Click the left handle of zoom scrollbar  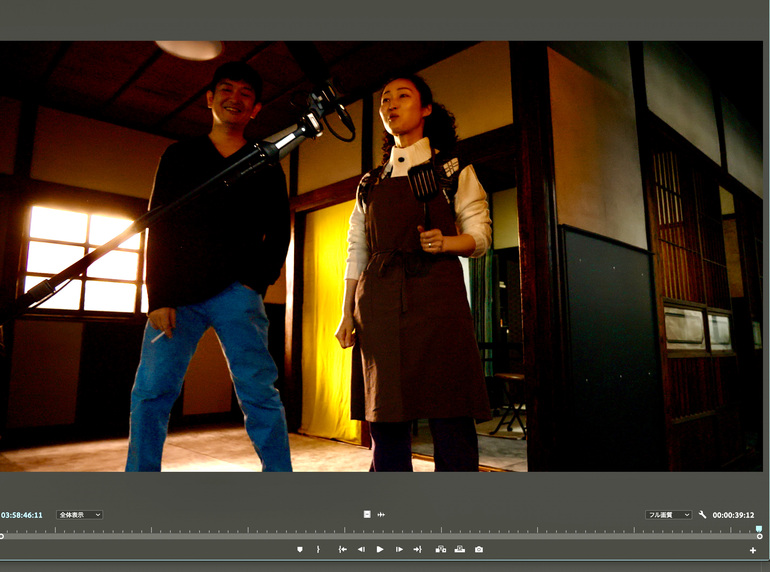(2, 537)
